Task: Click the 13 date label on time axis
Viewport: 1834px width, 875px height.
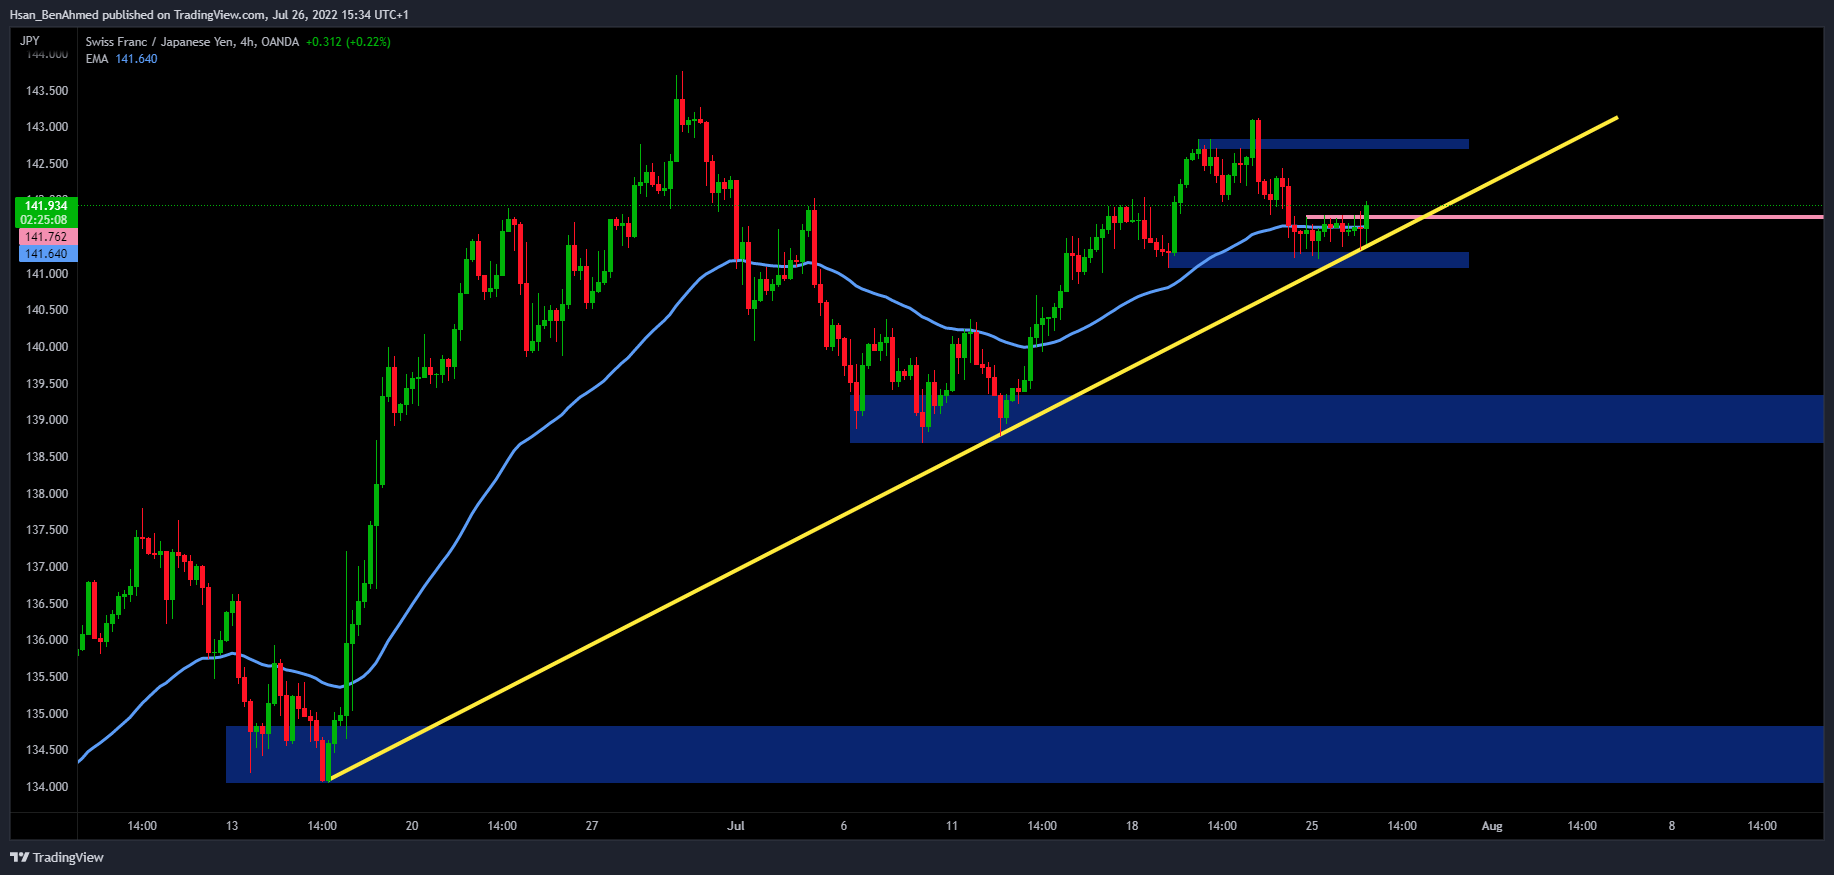Action: click(232, 826)
